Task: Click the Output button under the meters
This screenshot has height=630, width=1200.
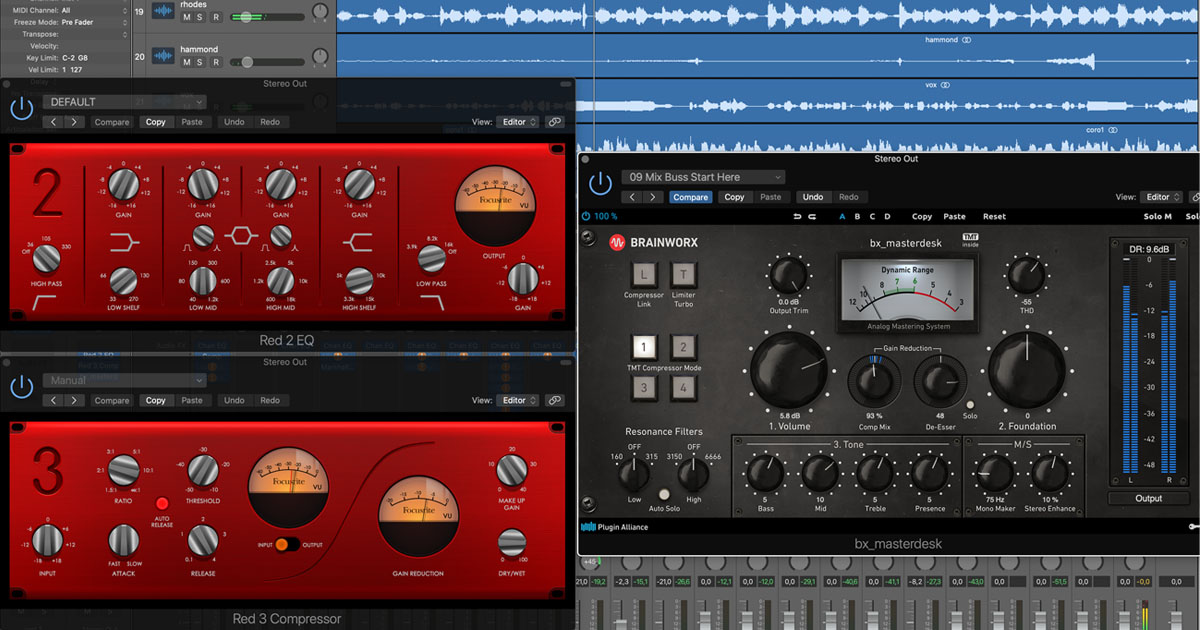Action: [x=1148, y=498]
